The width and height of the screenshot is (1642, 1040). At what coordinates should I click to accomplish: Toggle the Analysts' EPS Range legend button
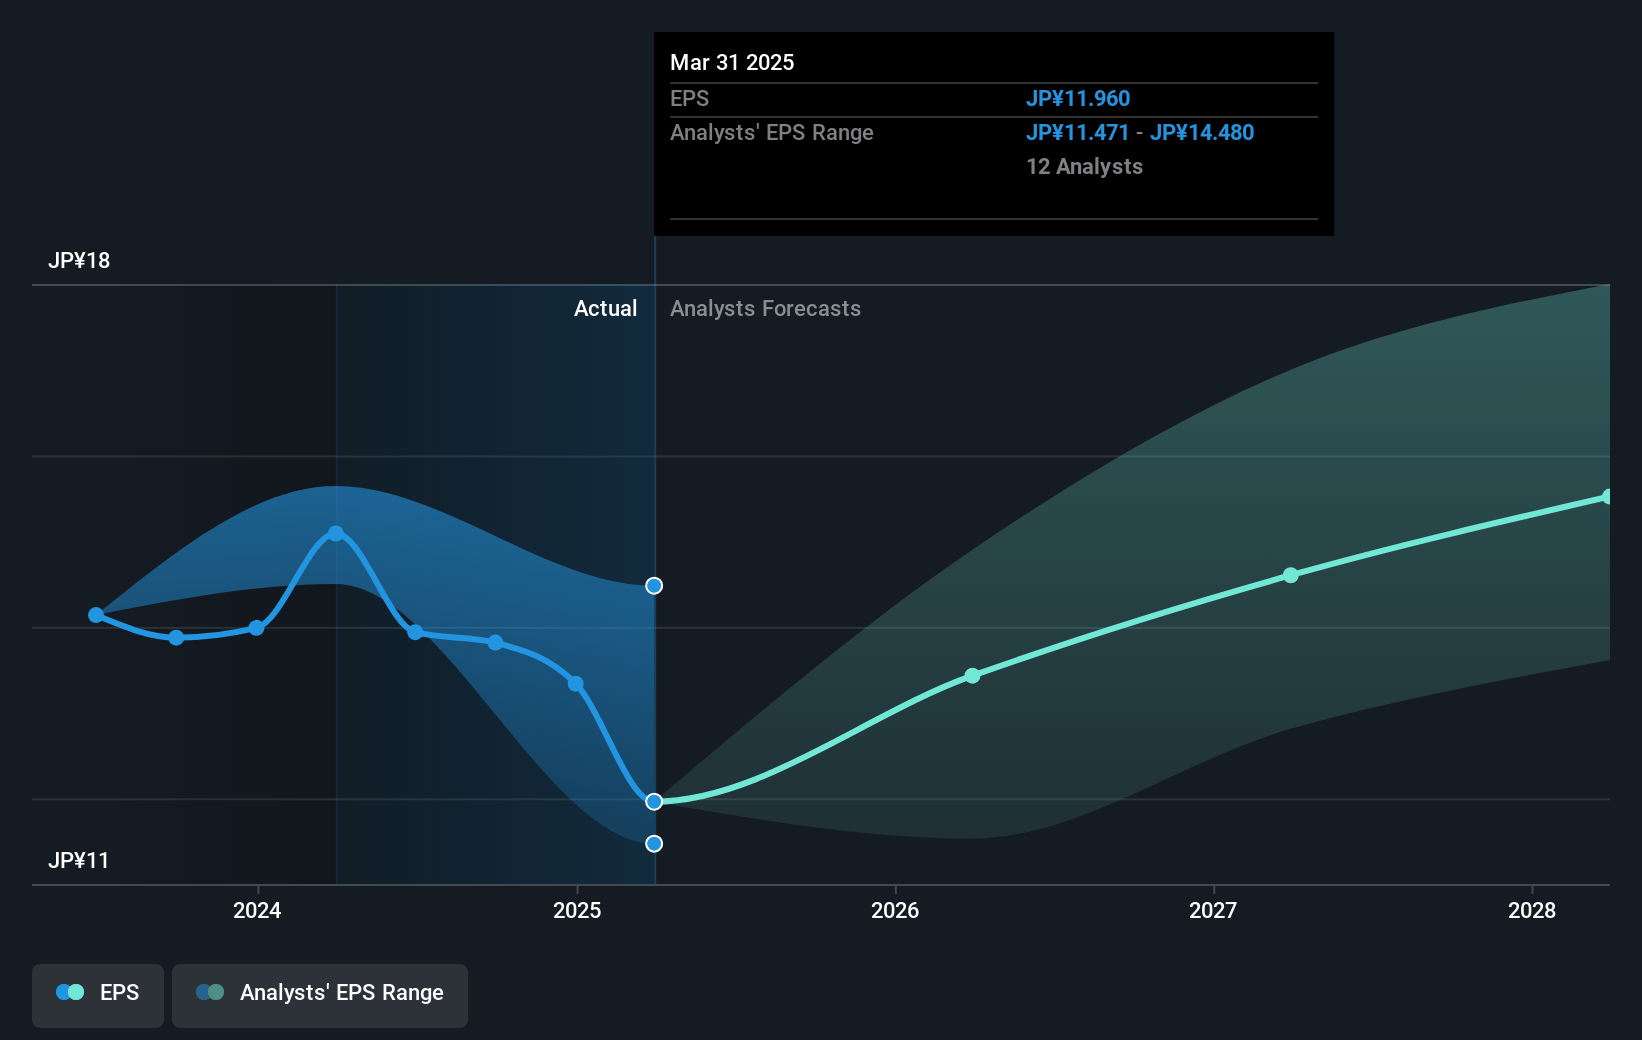click(x=320, y=995)
